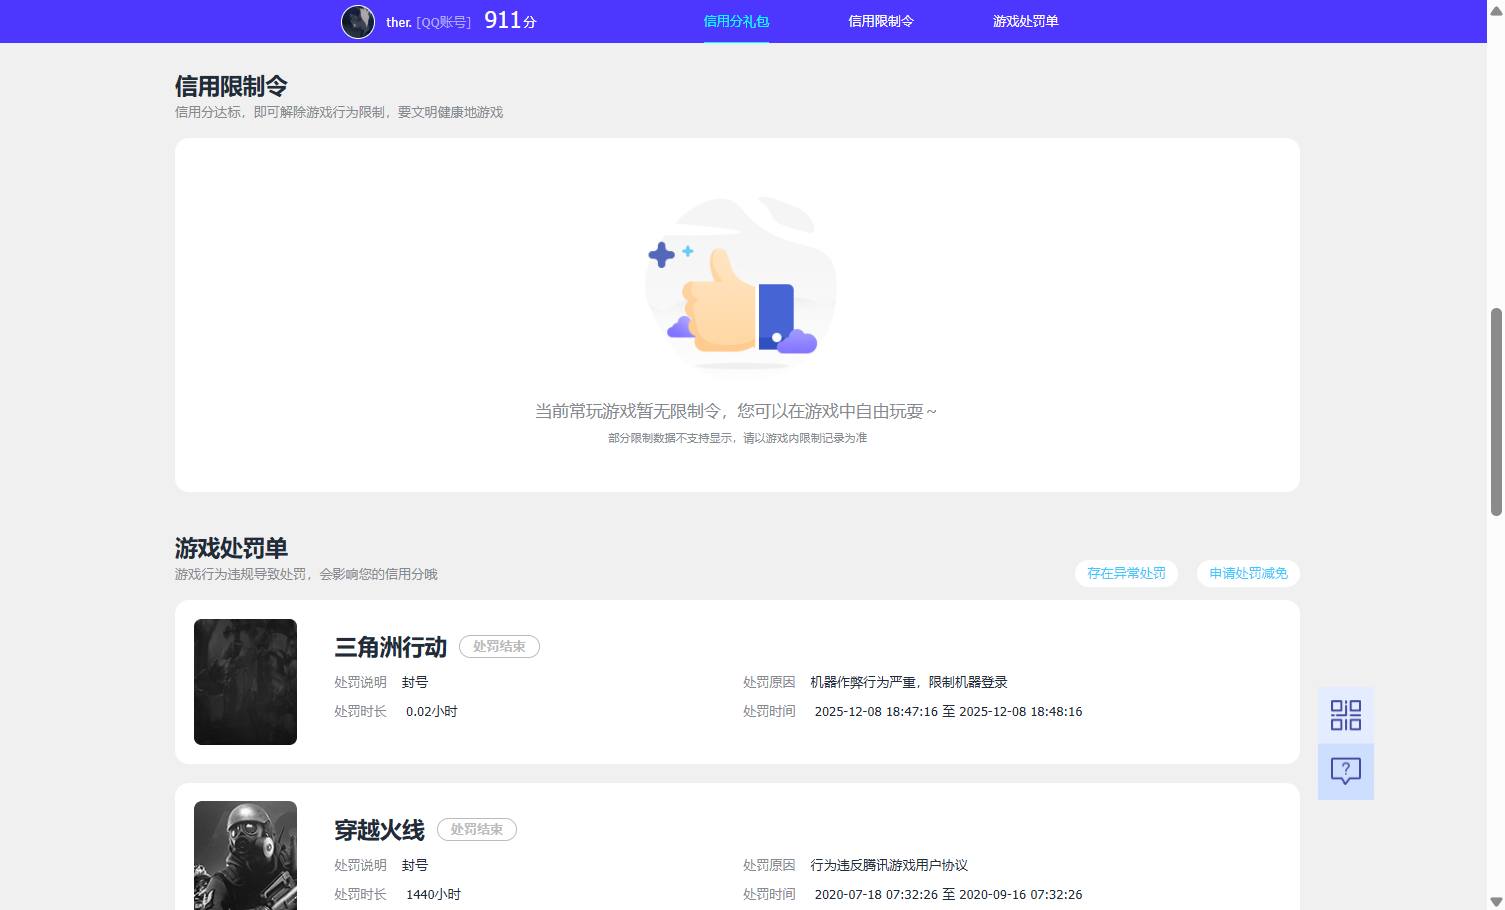Click the 部分限制数据不支持显示 note
This screenshot has width=1505, height=910.
(x=737, y=438)
